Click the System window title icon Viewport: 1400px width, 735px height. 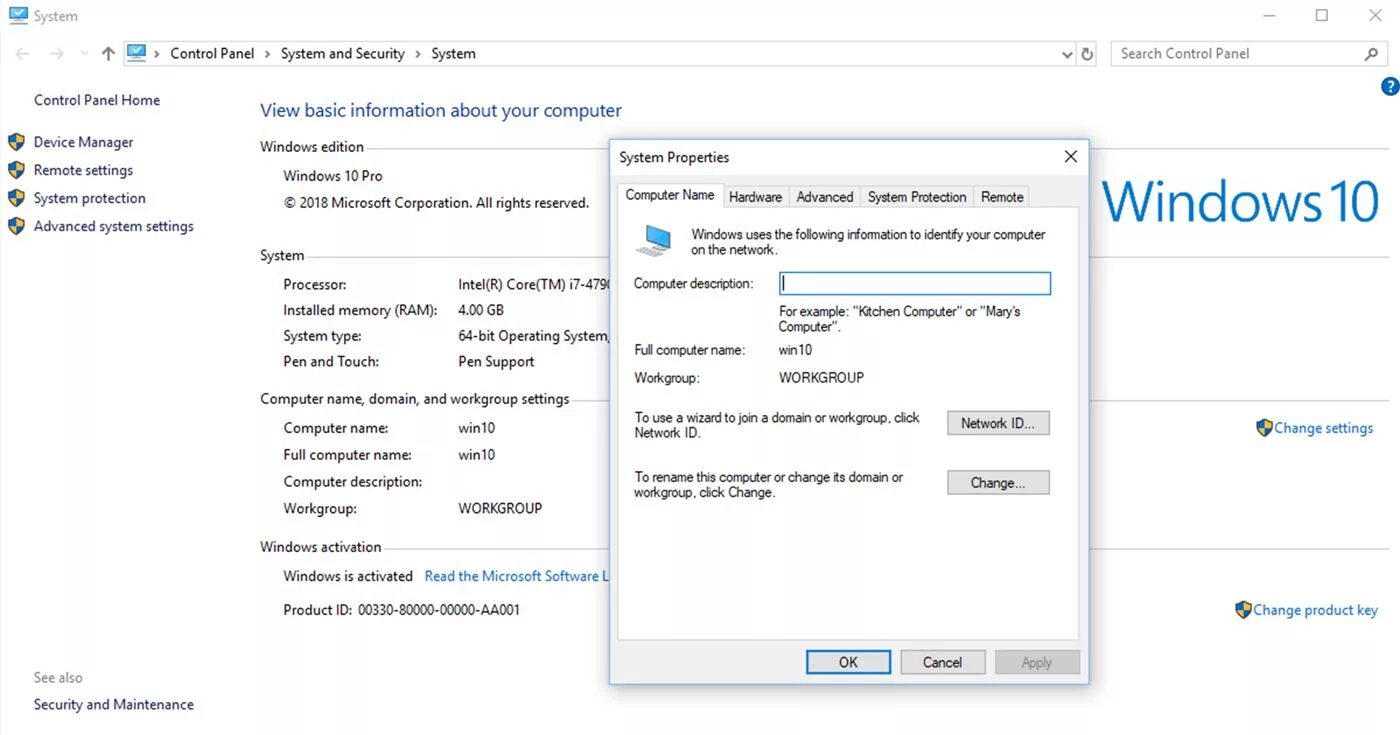(18, 16)
